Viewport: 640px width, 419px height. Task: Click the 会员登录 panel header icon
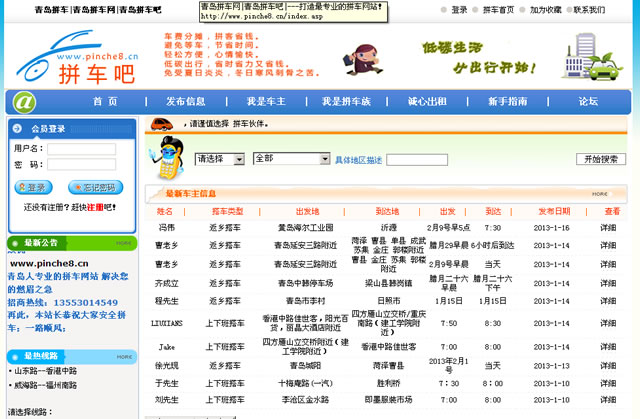coord(17,128)
